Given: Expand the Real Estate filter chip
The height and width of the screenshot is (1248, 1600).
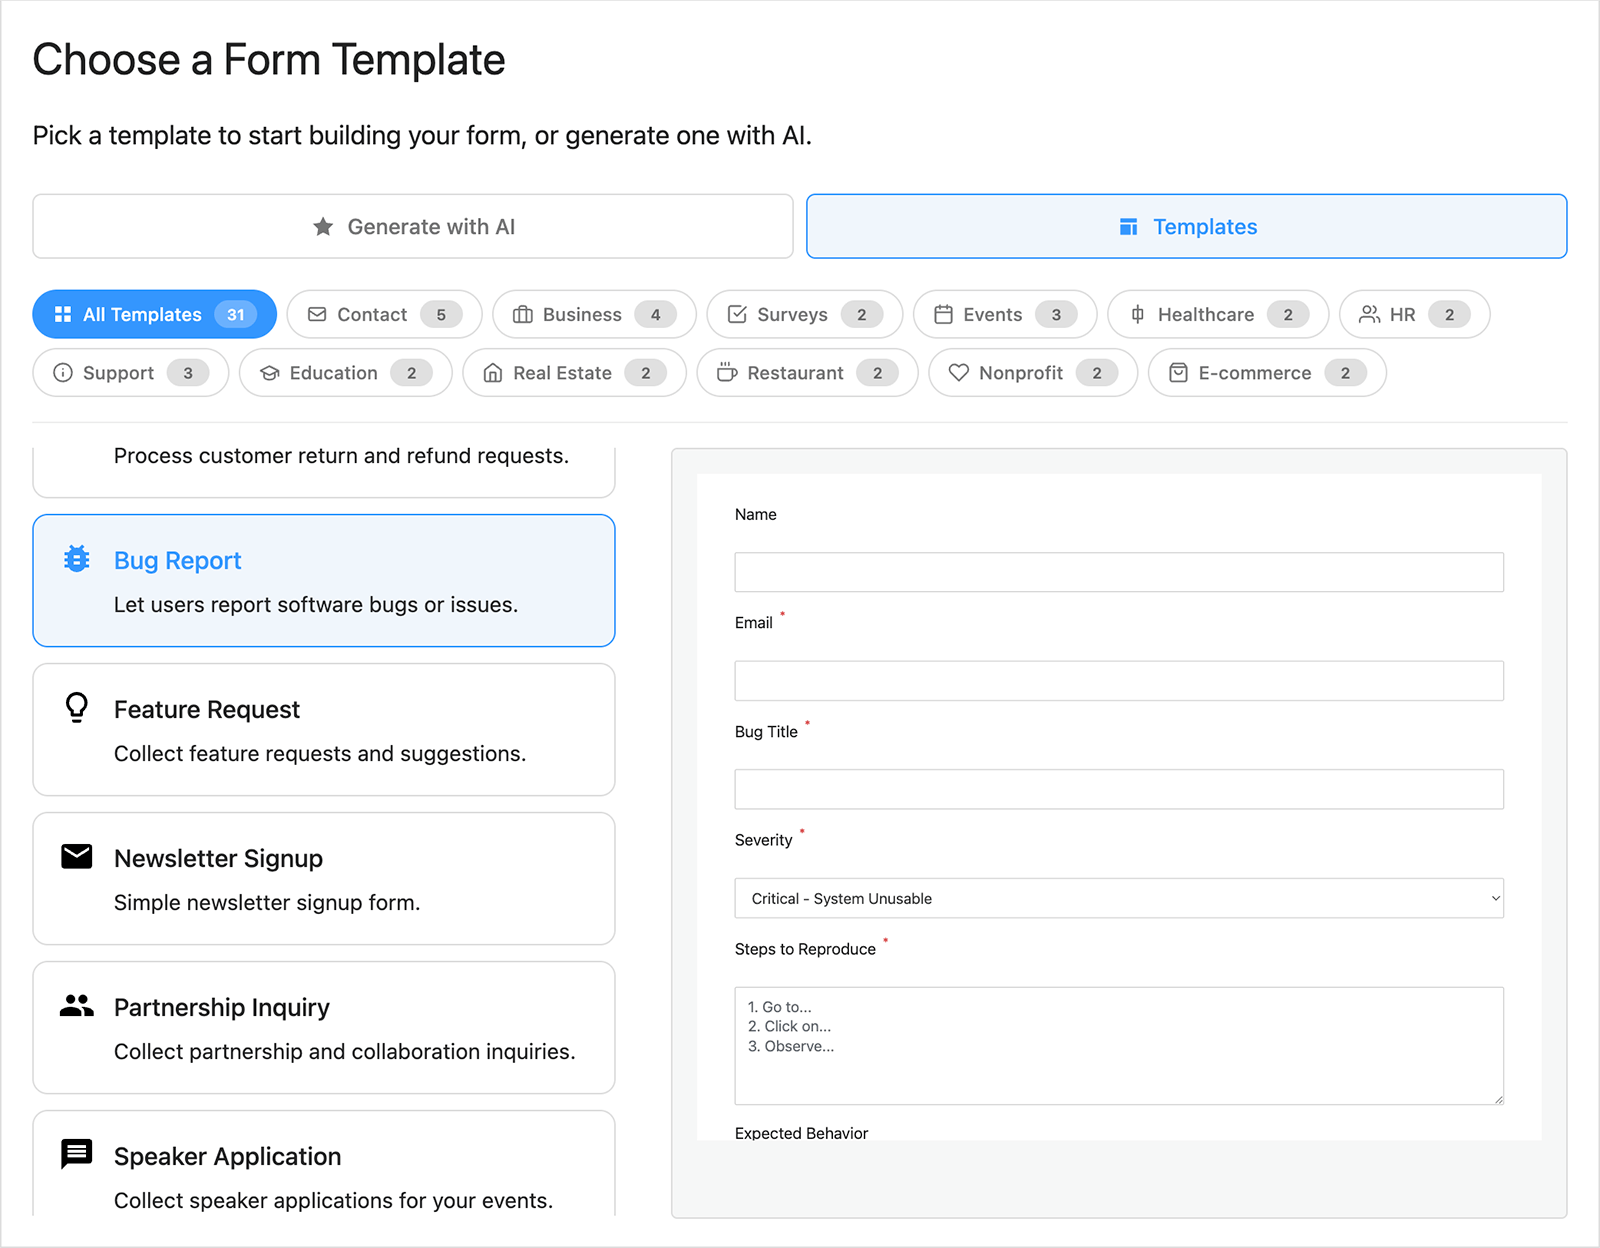Looking at the screenshot, I should tap(574, 373).
